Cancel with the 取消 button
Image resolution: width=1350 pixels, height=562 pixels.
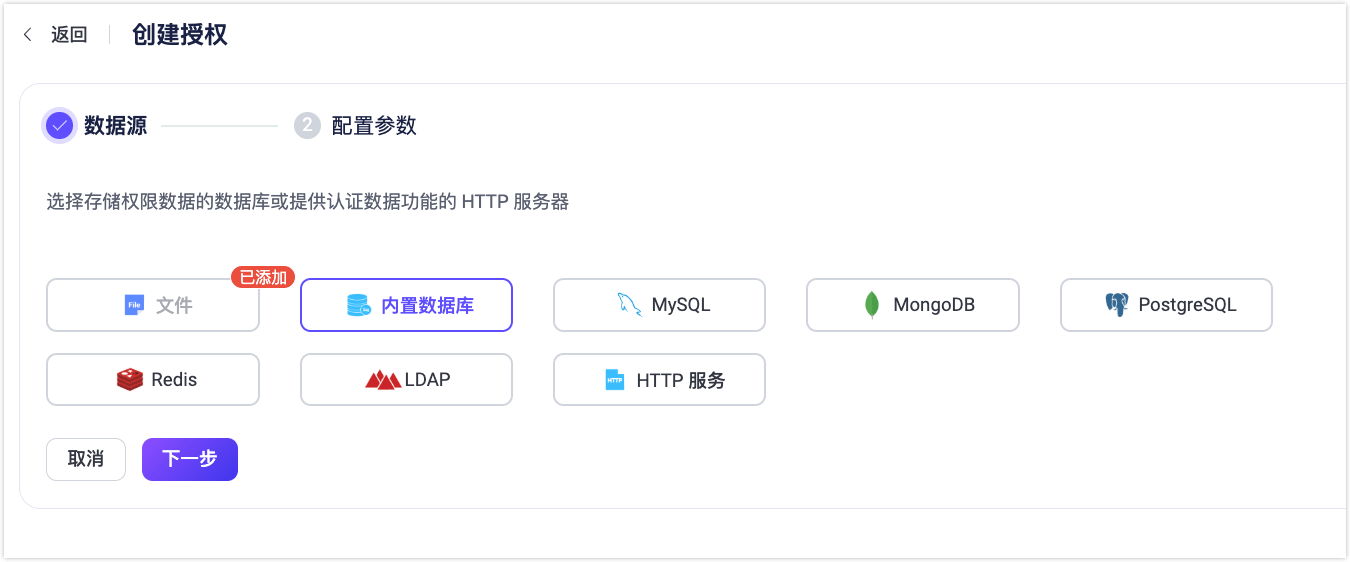pos(86,460)
